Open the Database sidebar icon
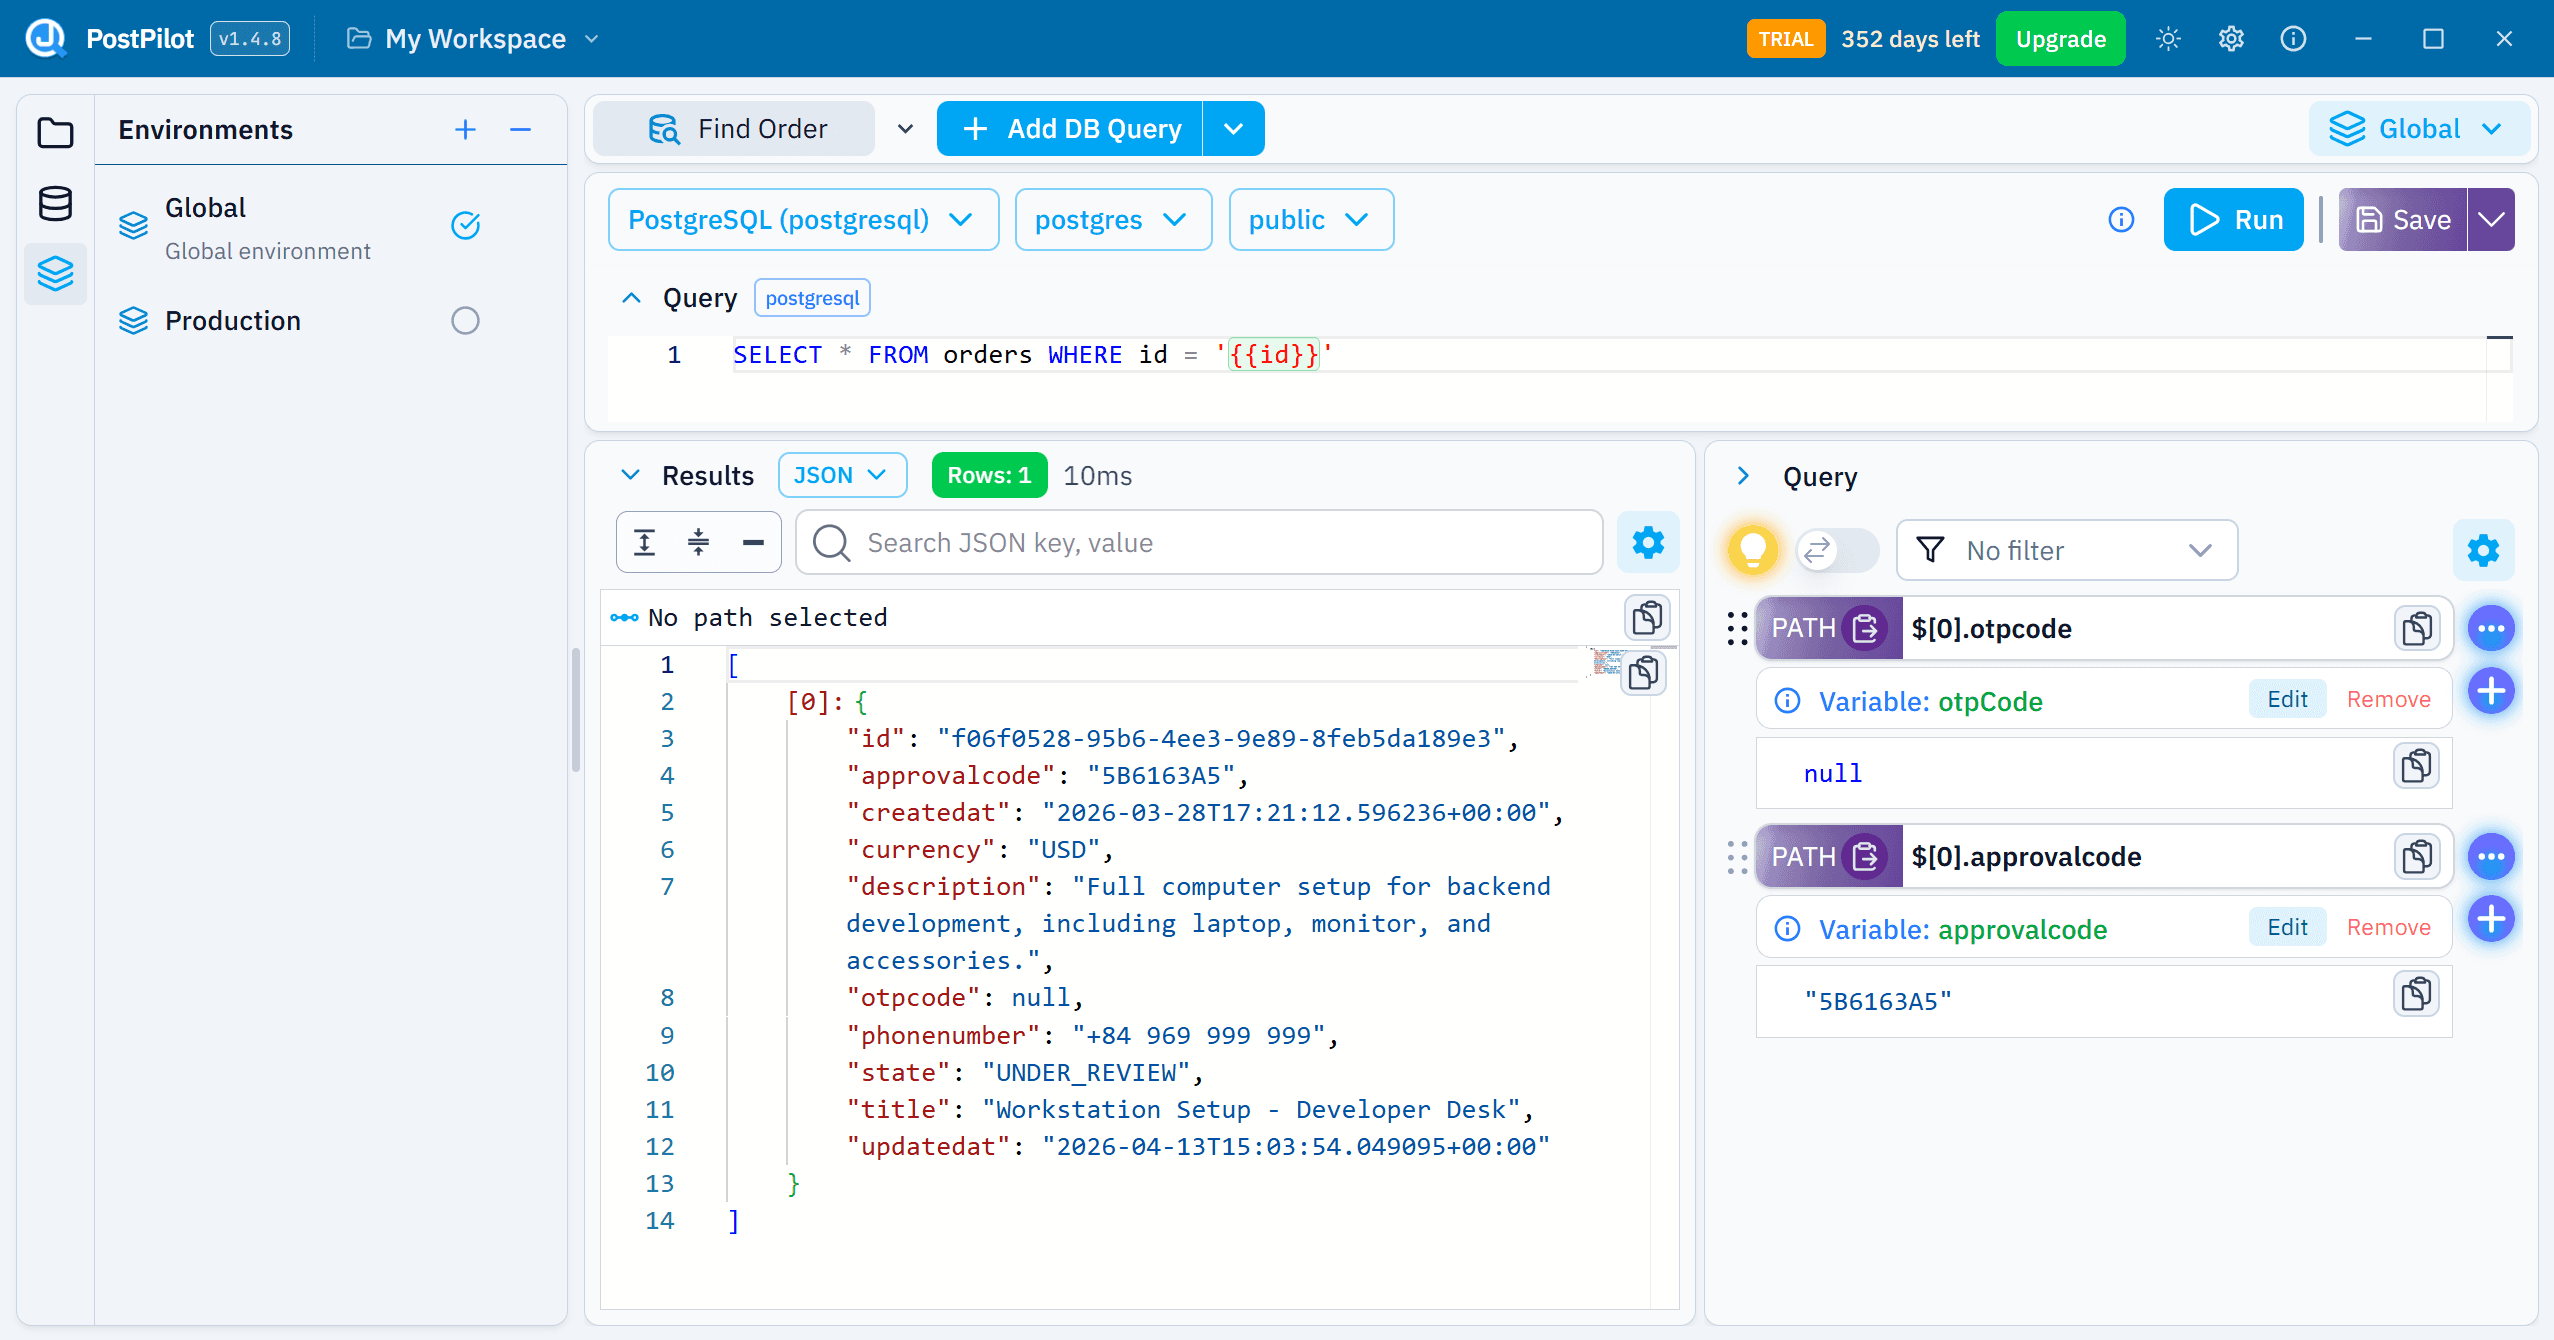 click(55, 203)
